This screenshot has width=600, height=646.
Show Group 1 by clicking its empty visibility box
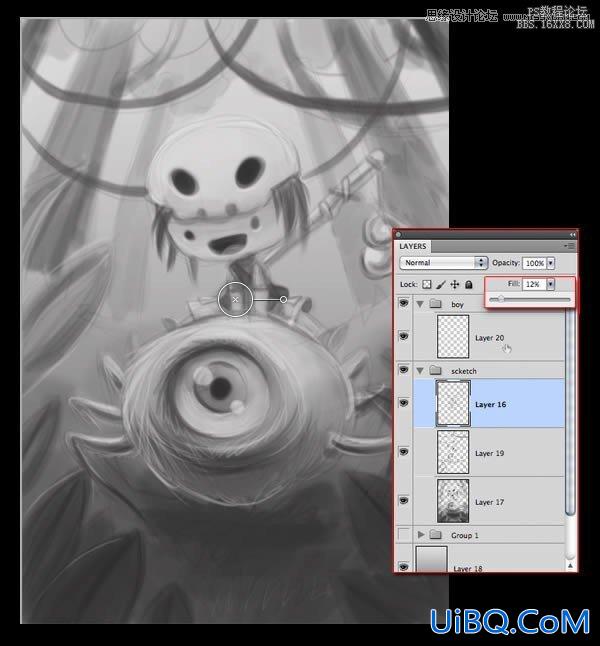pos(404,534)
